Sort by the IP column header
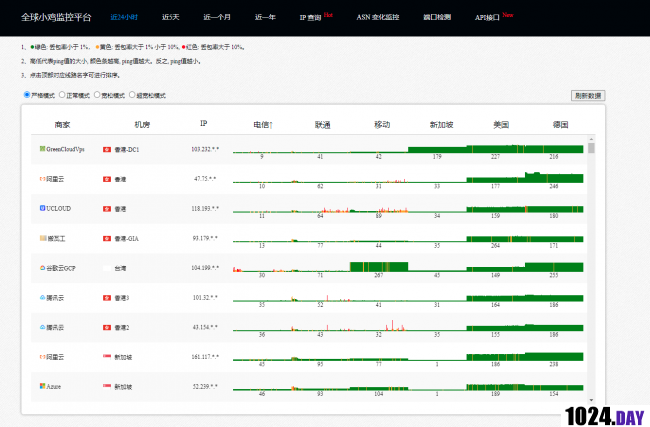Viewport: 650px width, 427px height. pyautogui.click(x=204, y=124)
